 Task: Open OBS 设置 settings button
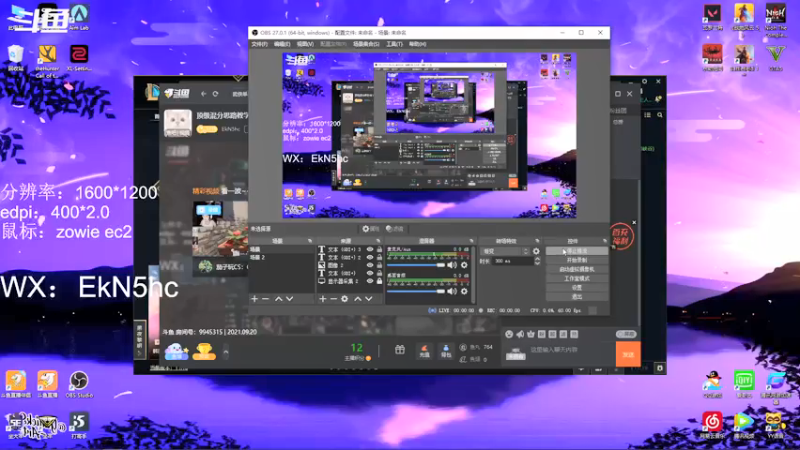[x=577, y=287]
